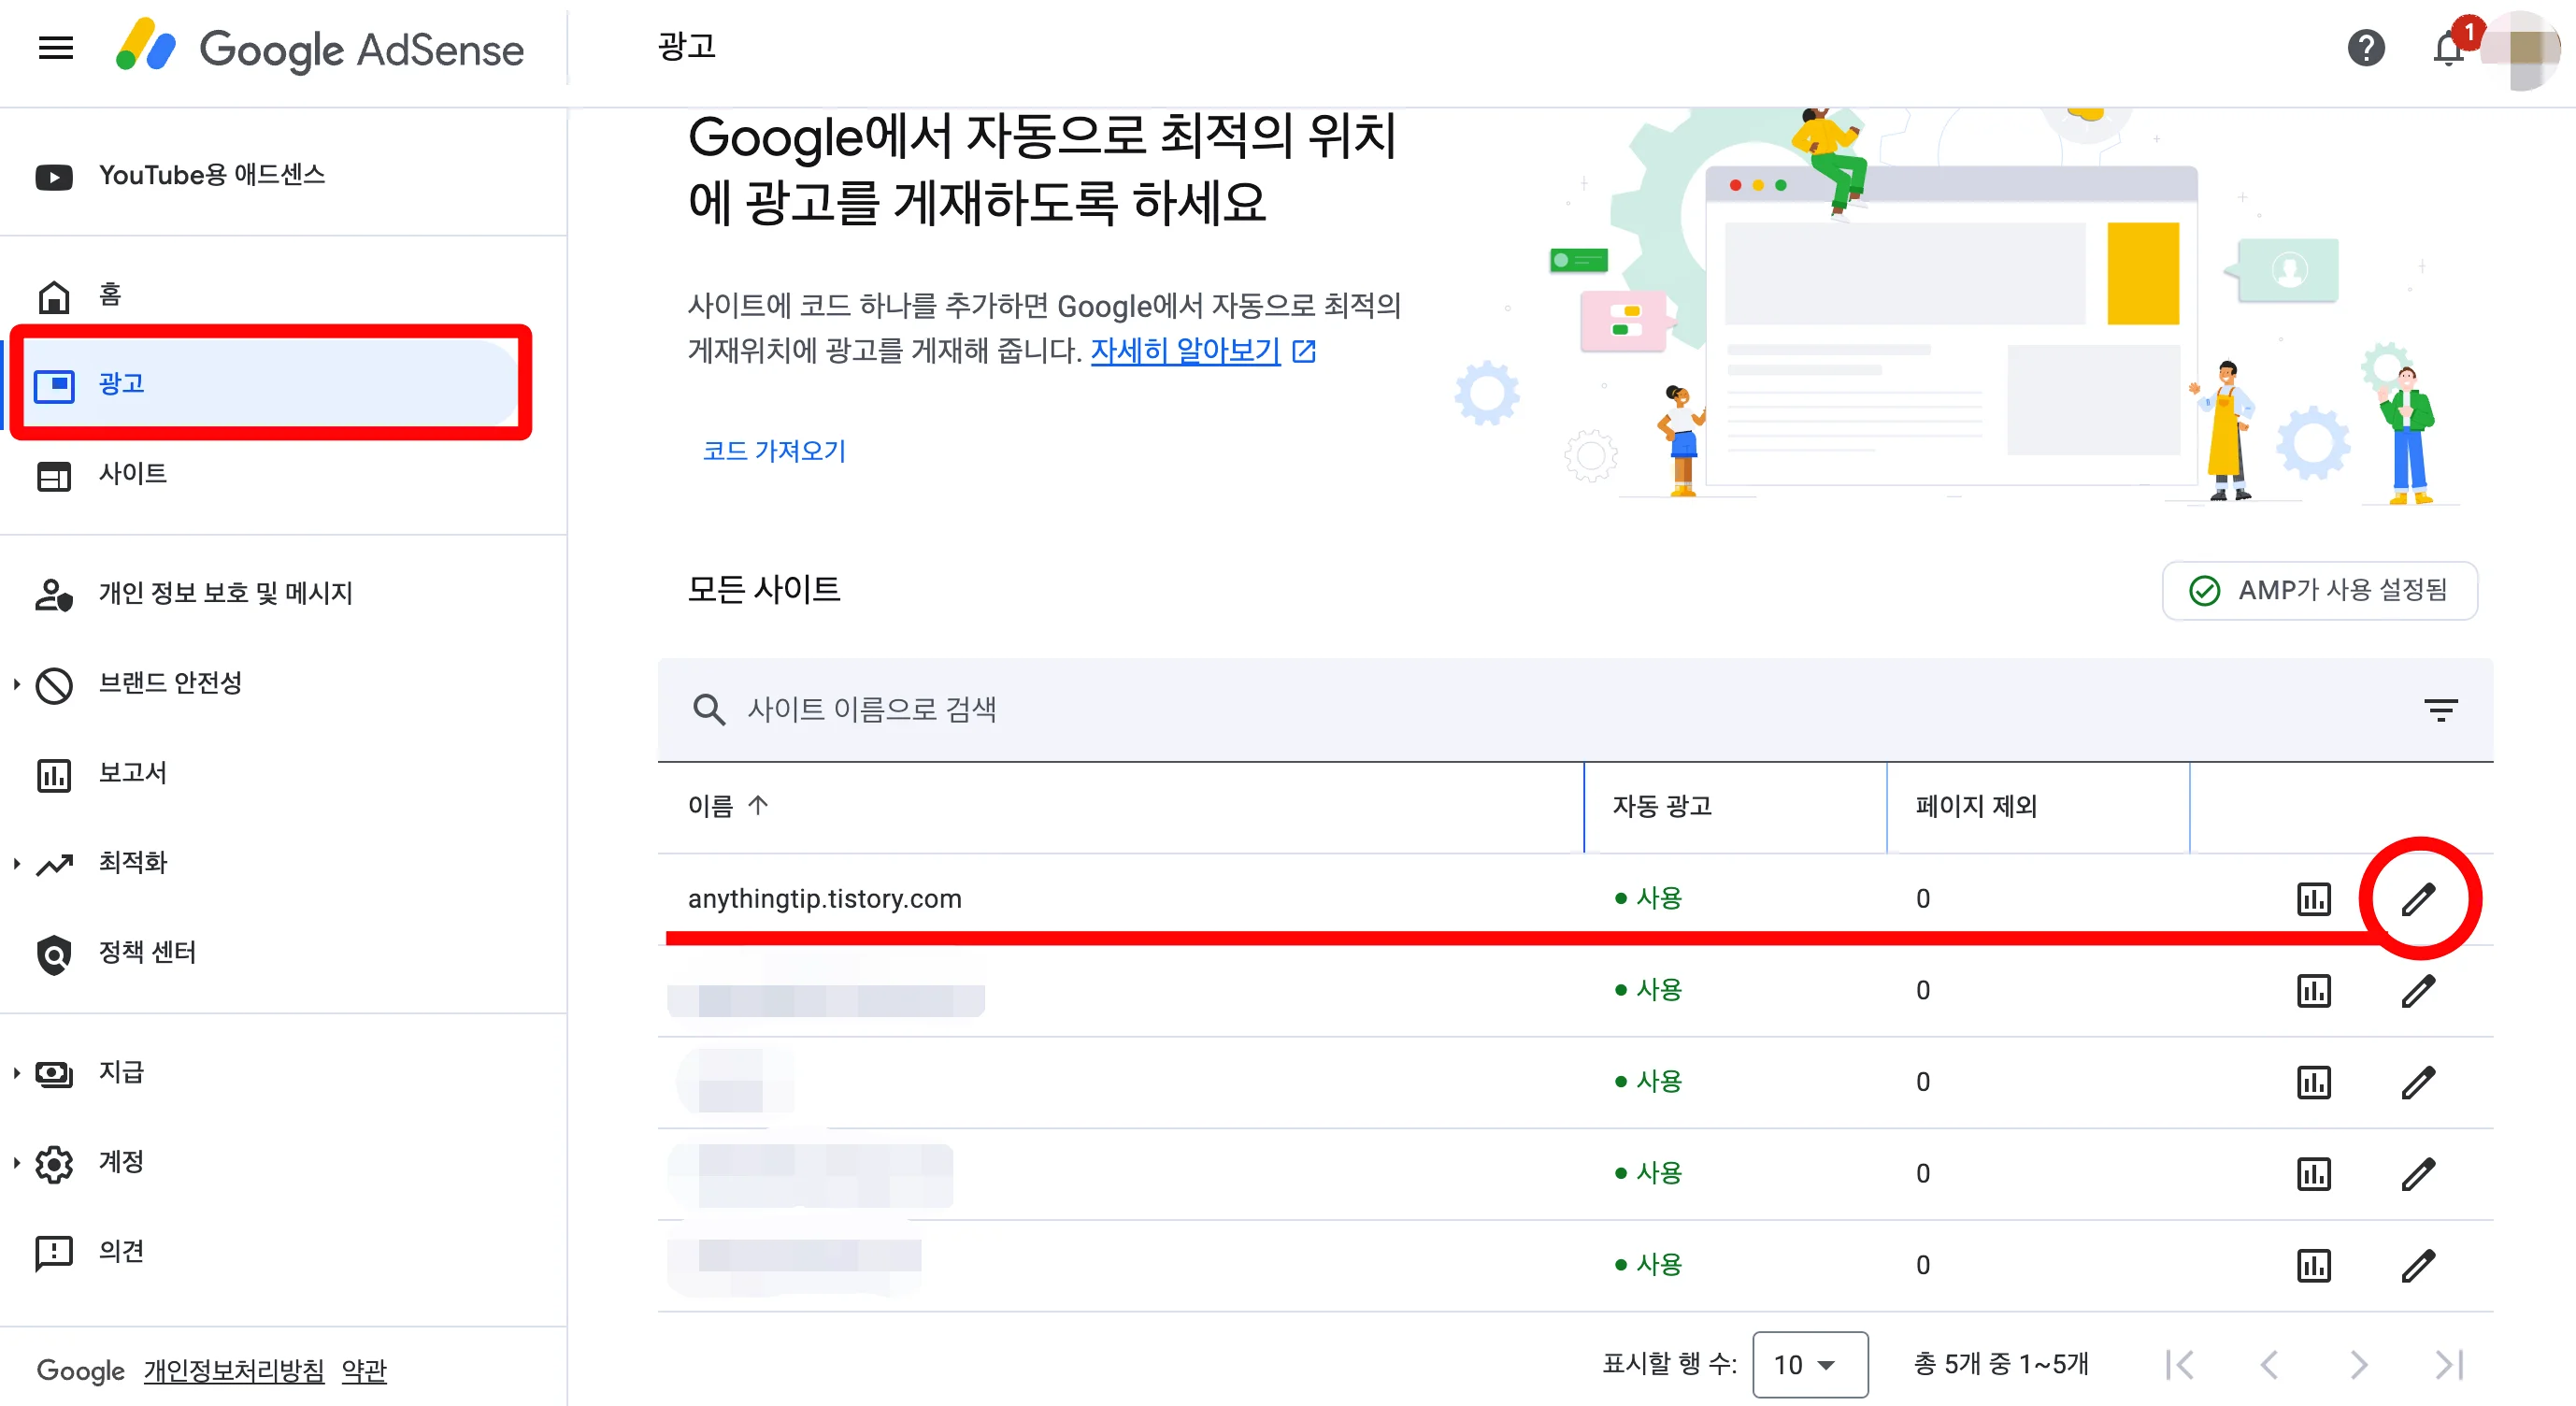
Task: Expand the 계정 section arrow
Action: click(17, 1163)
